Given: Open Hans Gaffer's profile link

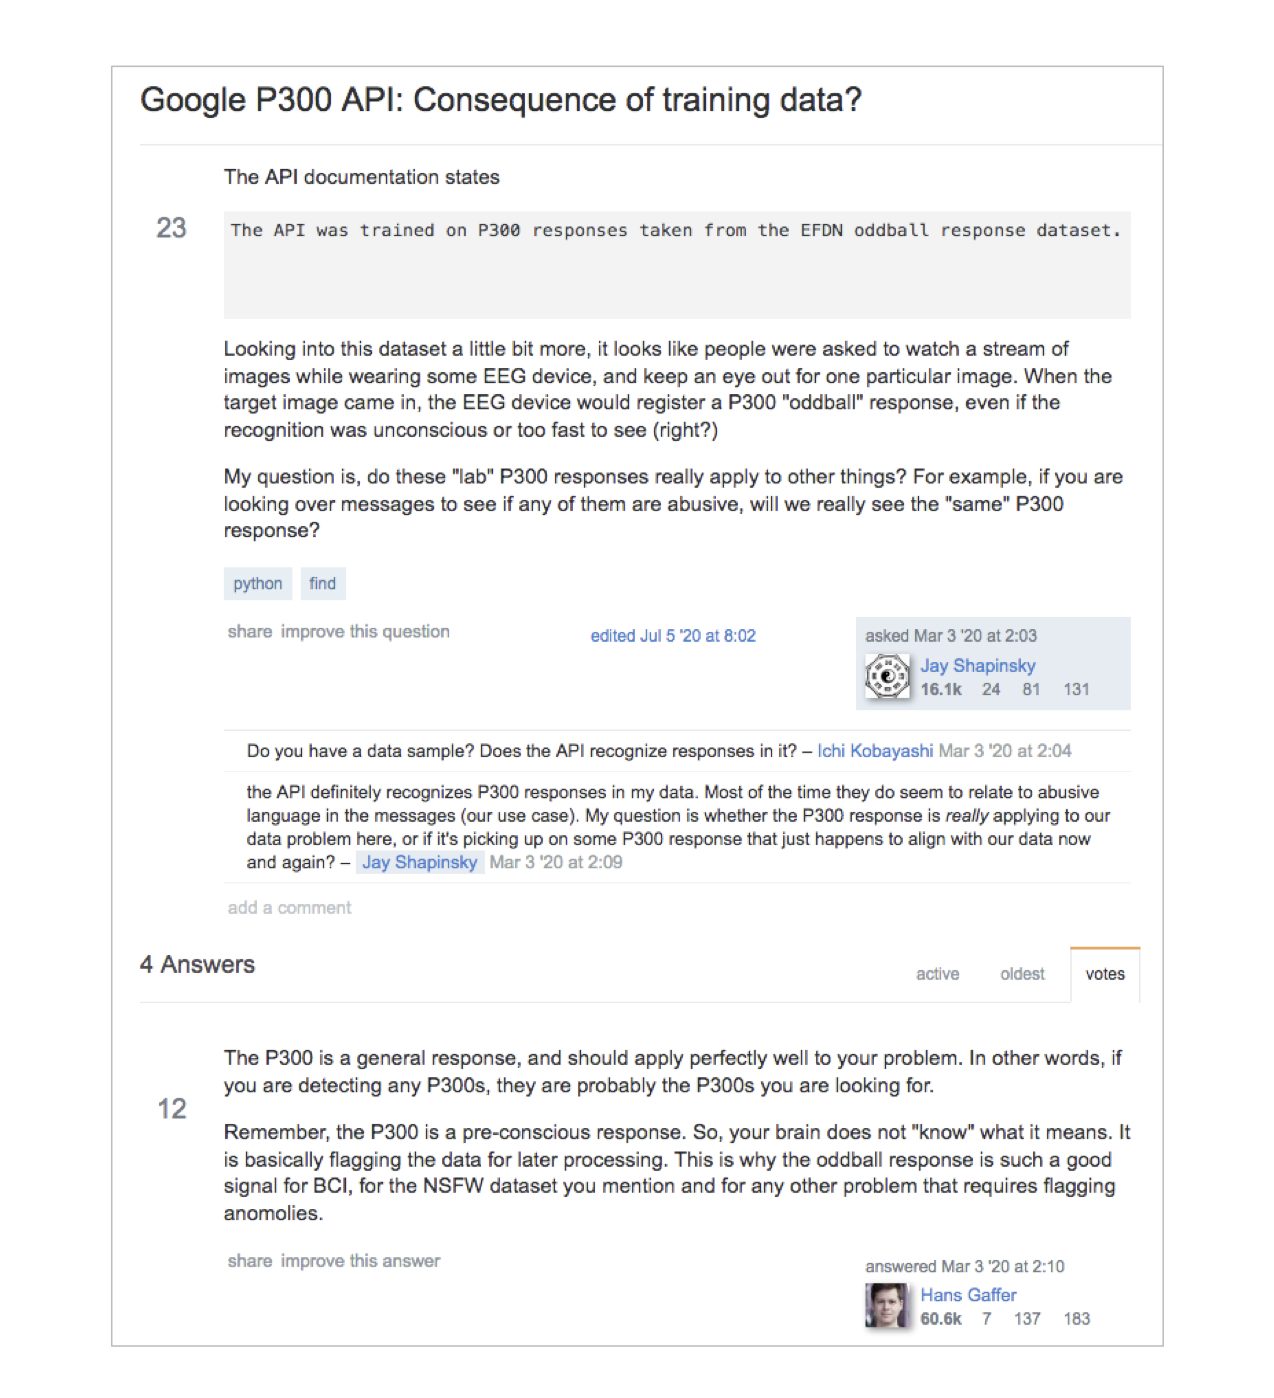Looking at the screenshot, I should click(968, 1295).
